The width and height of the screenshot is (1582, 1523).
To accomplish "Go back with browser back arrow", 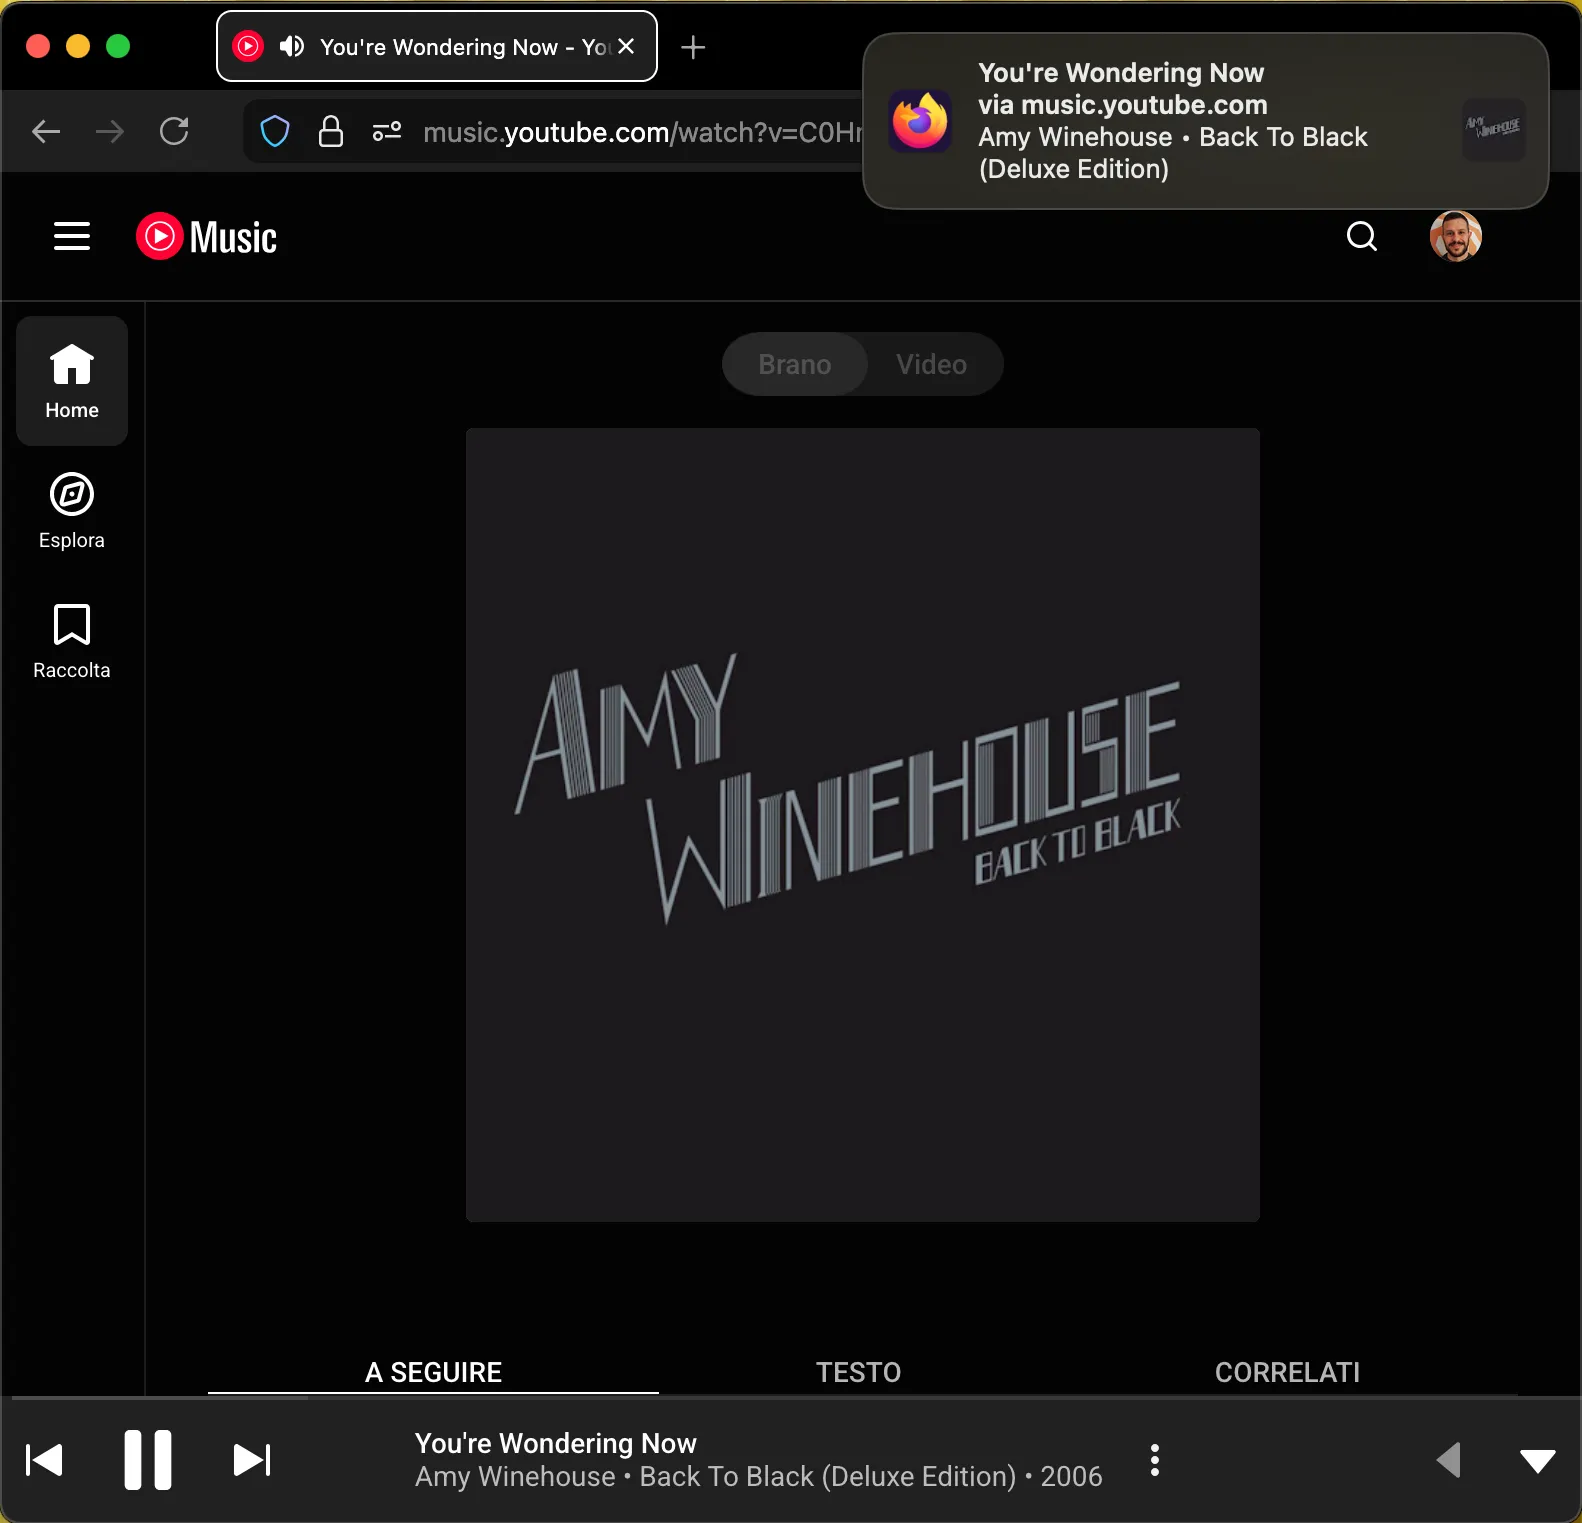I will point(46,131).
